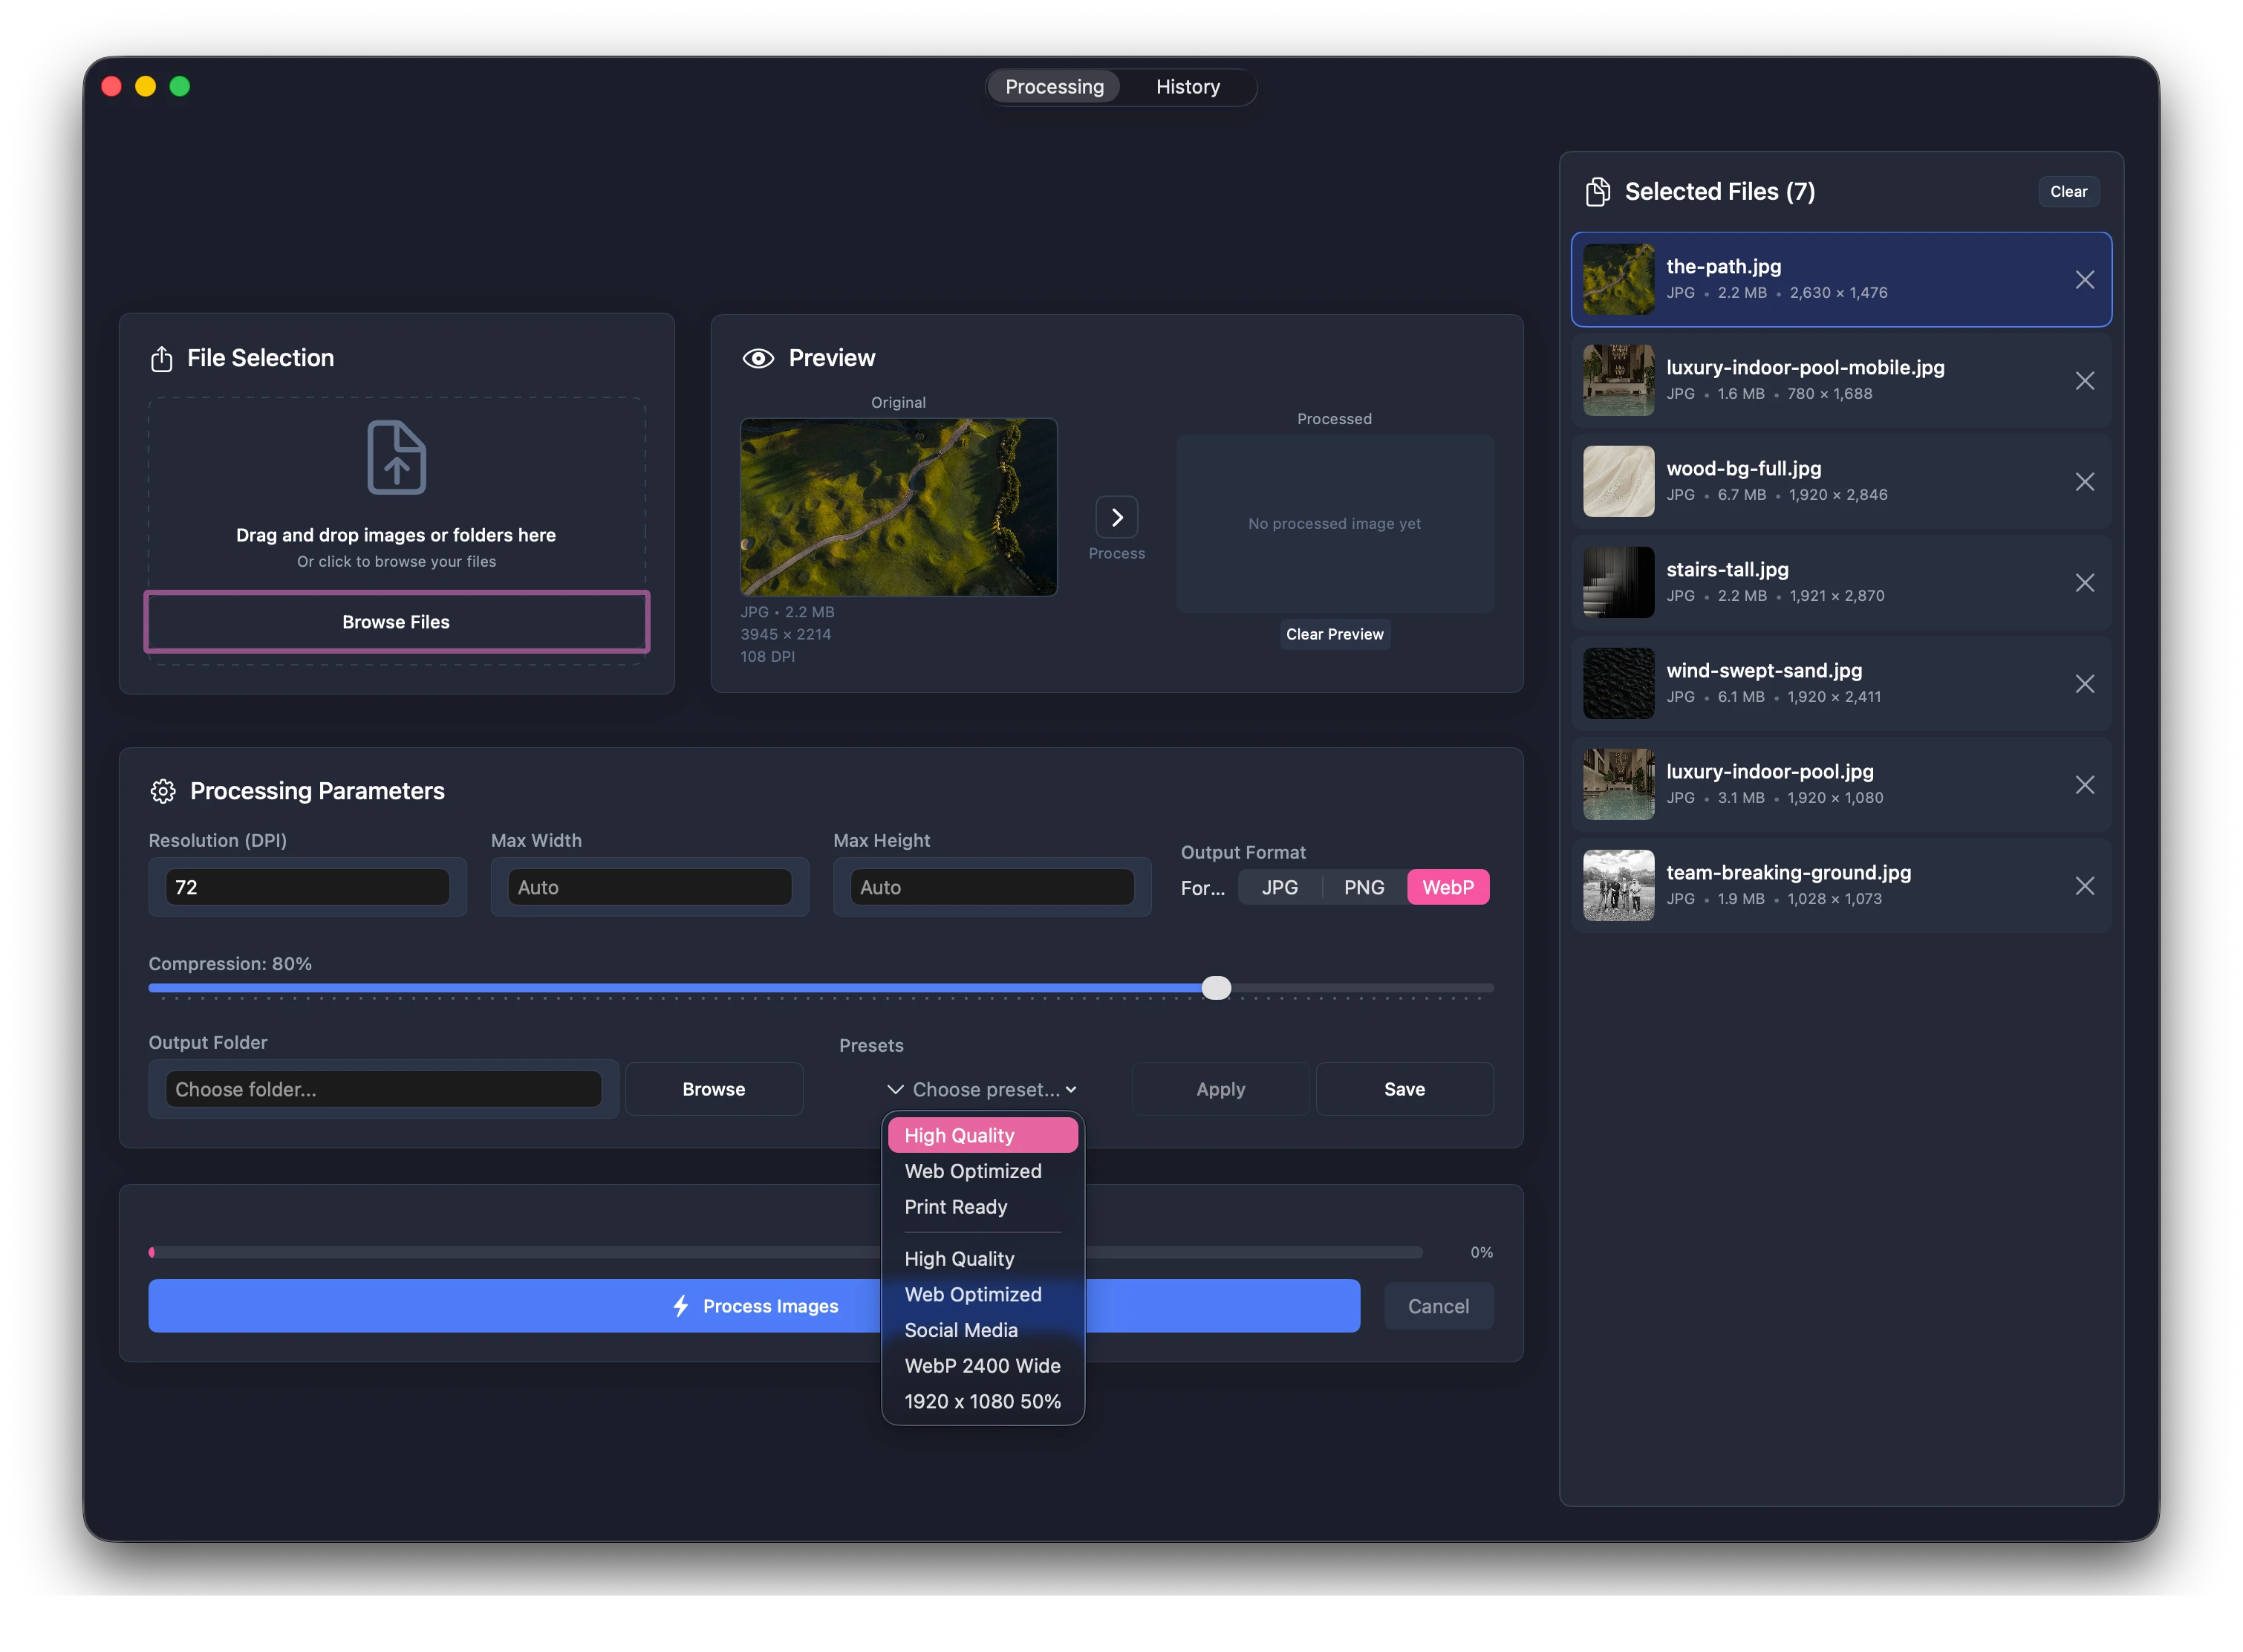Click the Browse Files button
The width and height of the screenshot is (2243, 1652).
396,621
